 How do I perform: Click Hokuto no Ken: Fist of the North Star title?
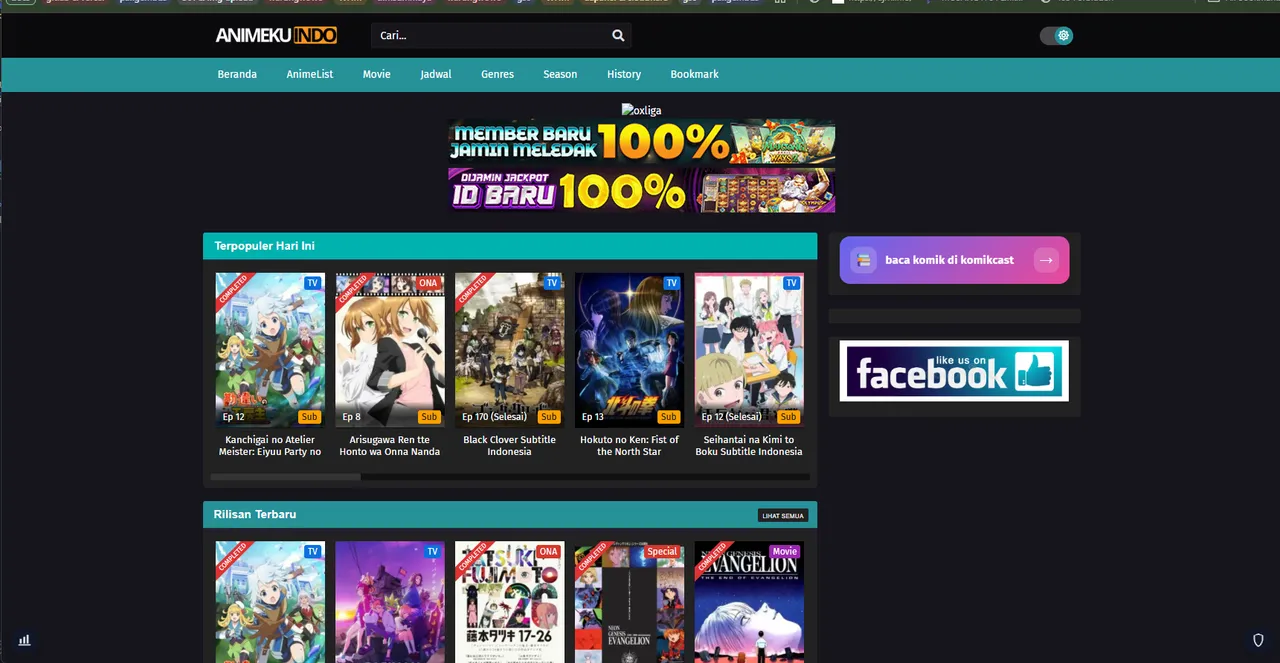pyautogui.click(x=629, y=446)
